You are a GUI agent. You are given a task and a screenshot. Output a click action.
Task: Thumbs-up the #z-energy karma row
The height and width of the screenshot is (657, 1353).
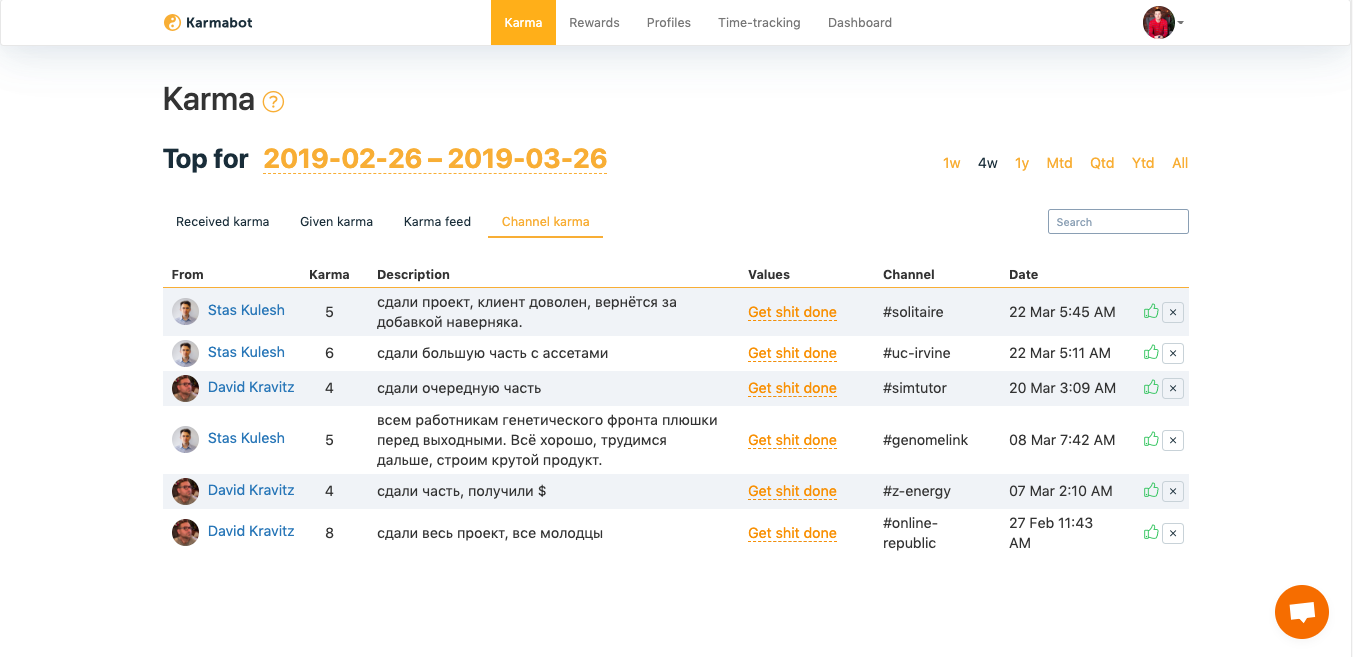click(x=1151, y=490)
